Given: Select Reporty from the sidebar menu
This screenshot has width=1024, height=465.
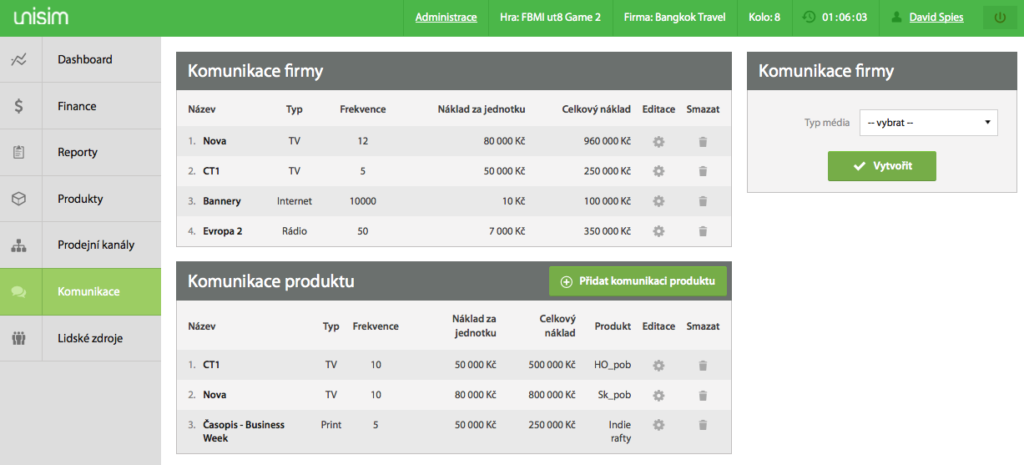Looking at the screenshot, I should pyautogui.click(x=80, y=153).
